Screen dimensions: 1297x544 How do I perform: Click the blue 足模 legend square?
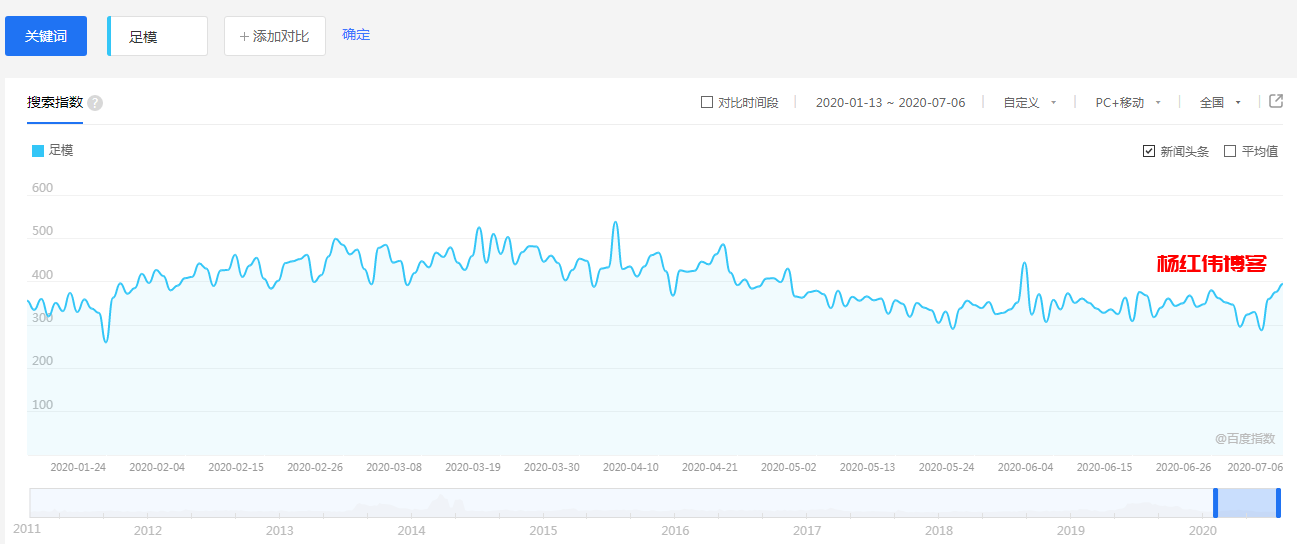pyautogui.click(x=38, y=151)
